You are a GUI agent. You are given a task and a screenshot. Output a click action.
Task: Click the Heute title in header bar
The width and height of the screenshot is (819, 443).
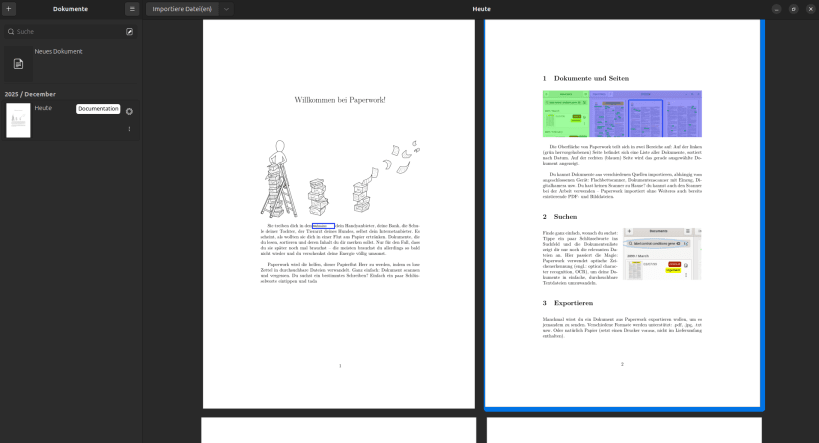click(482, 9)
